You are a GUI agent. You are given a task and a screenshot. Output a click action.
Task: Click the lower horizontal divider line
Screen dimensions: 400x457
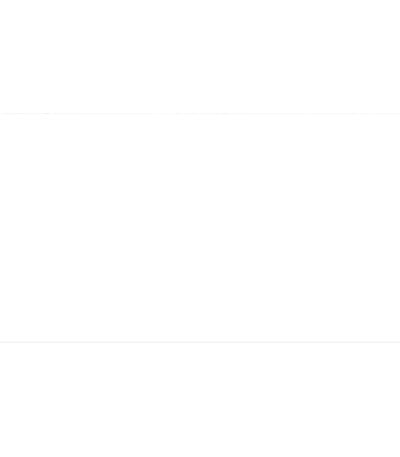pos(200,342)
